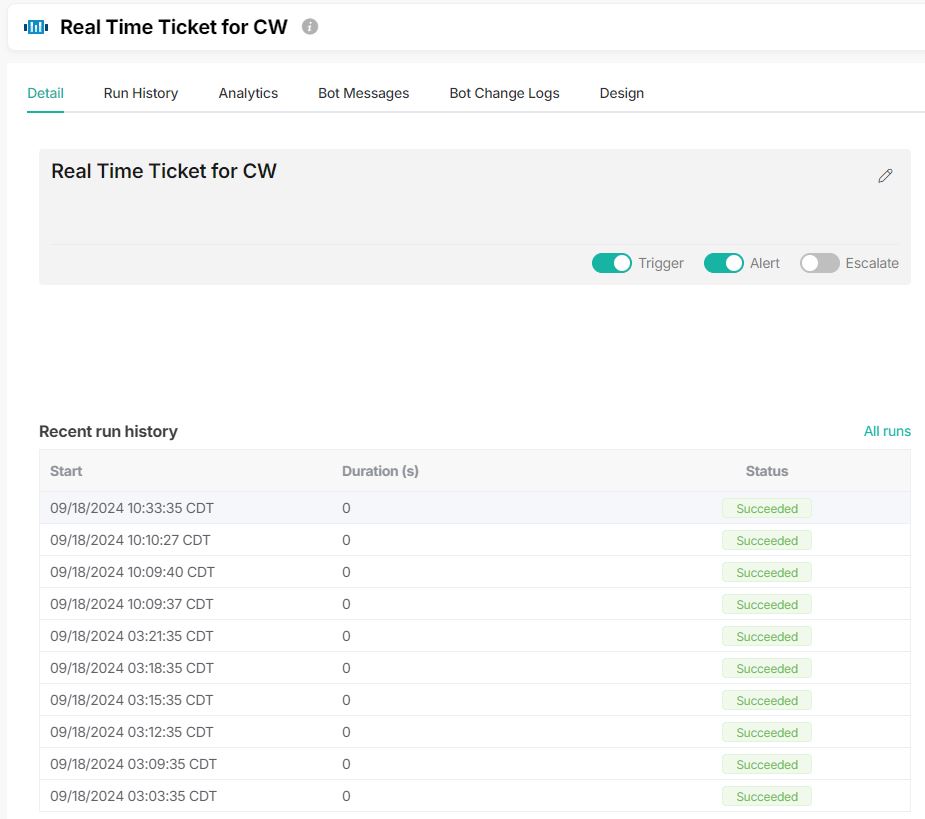Open the run started at 03:21:35 CDT
Viewport: 925px width, 819px height.
point(132,636)
